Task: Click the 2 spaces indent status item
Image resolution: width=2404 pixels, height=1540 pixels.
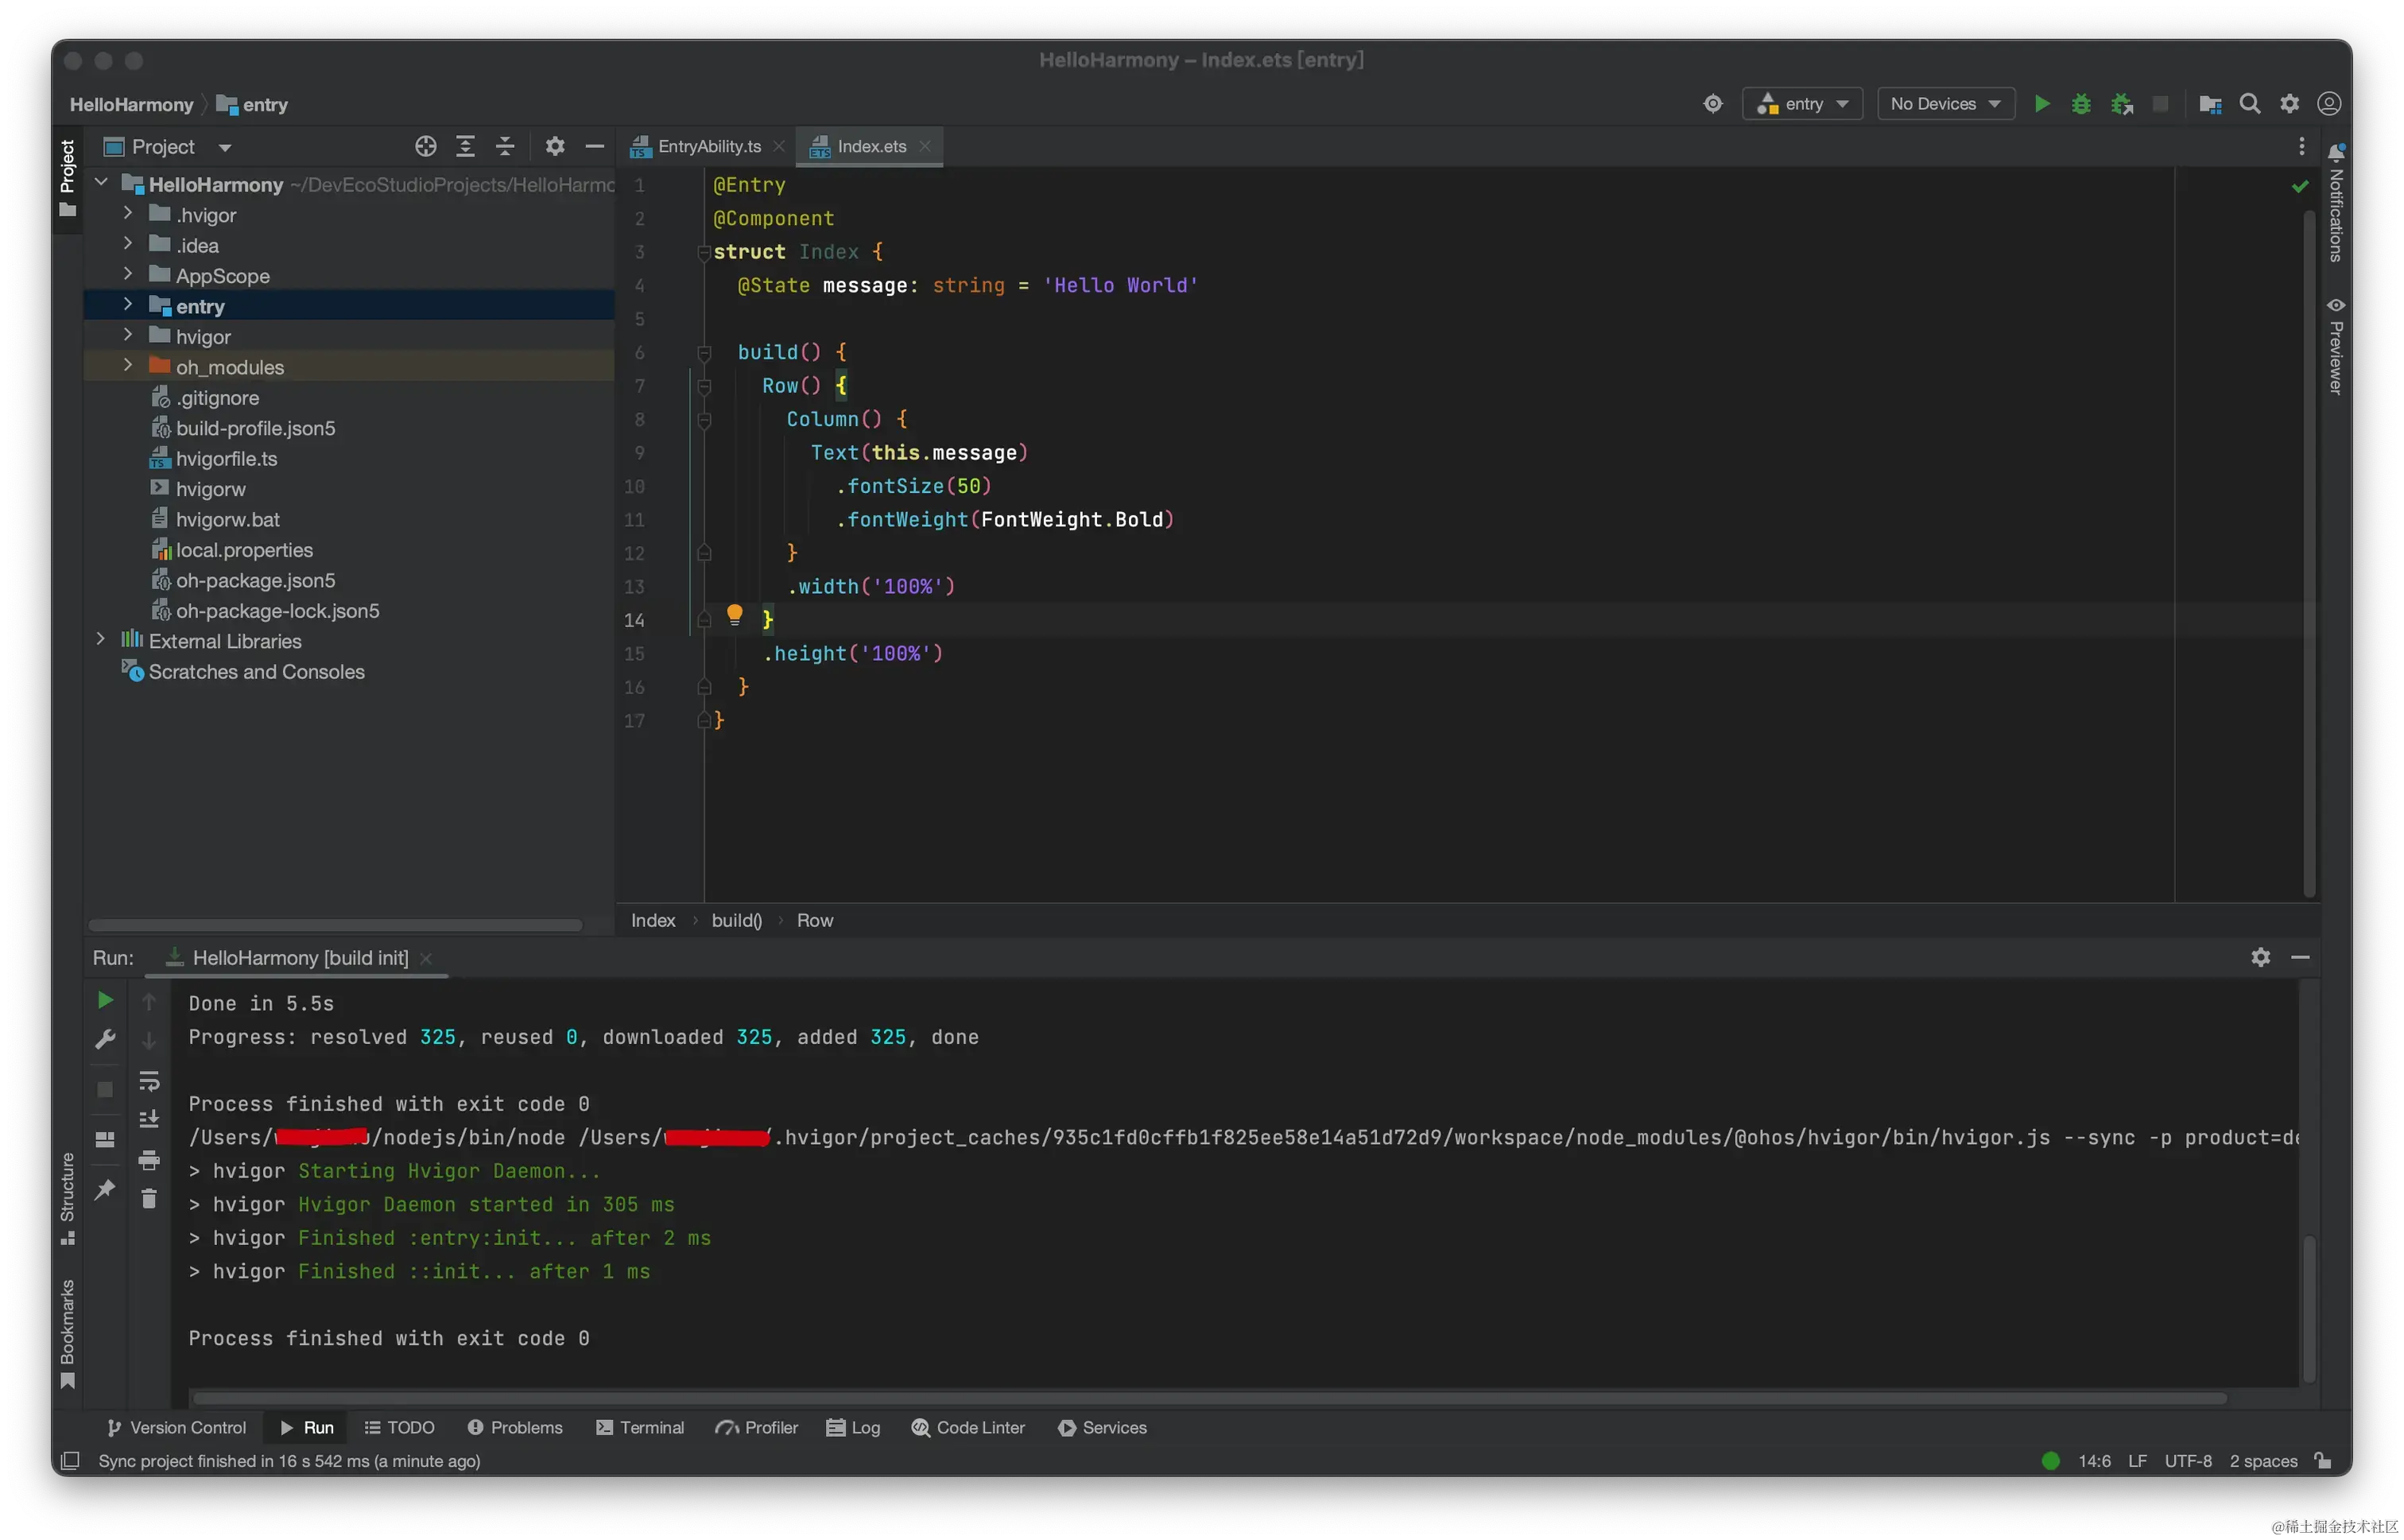Action: [2263, 1461]
